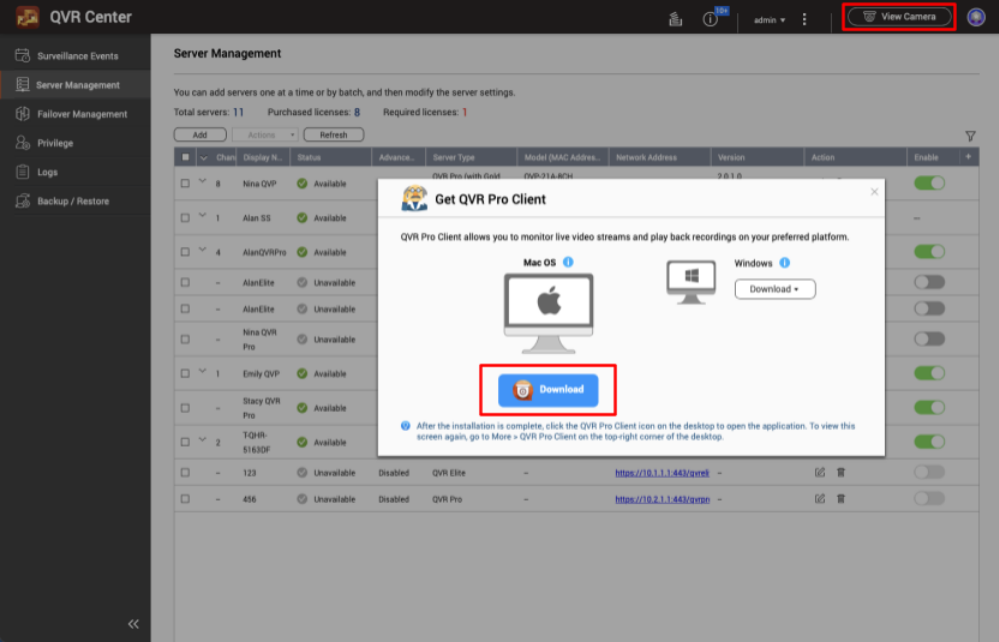999x642 pixels.
Task: Collapse the sidebar with double-chevron icon
Action: (133, 624)
